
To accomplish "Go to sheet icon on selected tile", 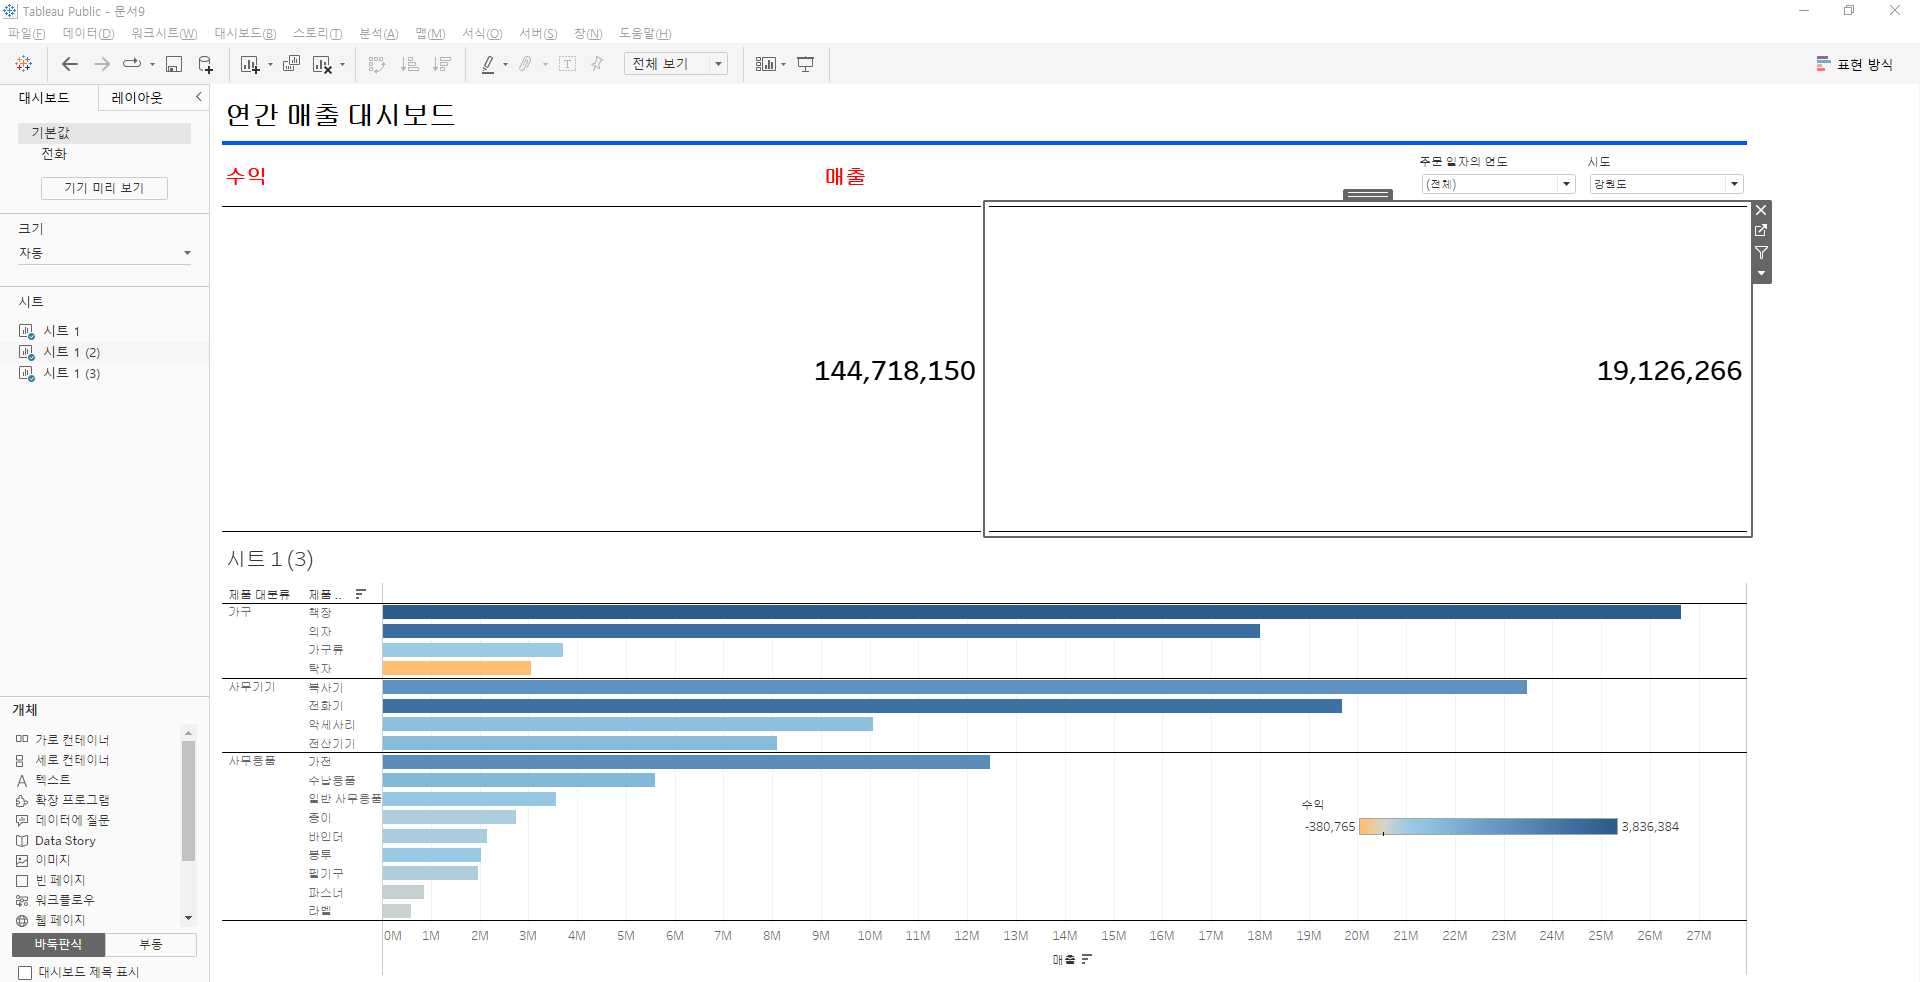I will [1761, 231].
